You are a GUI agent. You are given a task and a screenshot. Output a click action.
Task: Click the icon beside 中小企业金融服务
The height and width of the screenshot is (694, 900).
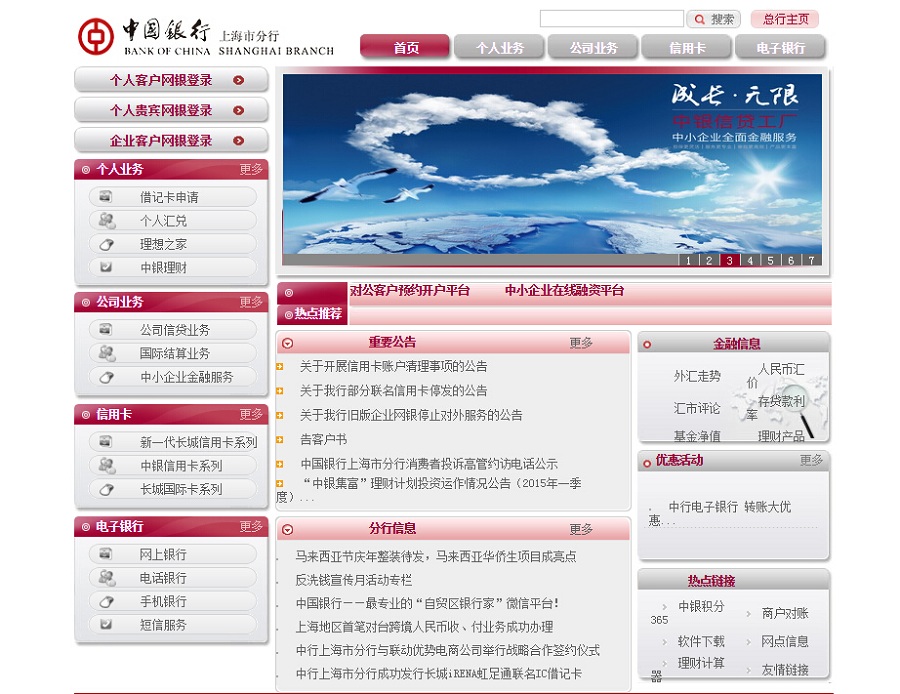106,377
